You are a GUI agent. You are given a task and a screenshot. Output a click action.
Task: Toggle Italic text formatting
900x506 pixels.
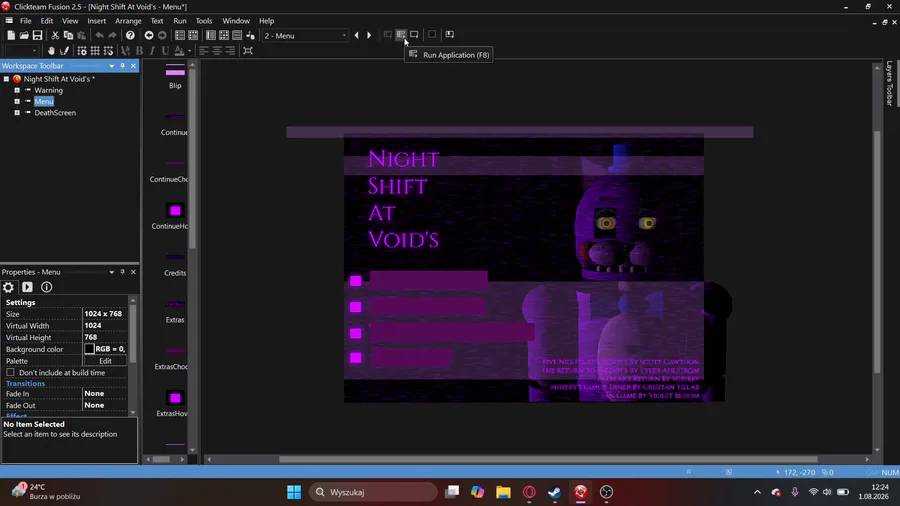[152, 50]
